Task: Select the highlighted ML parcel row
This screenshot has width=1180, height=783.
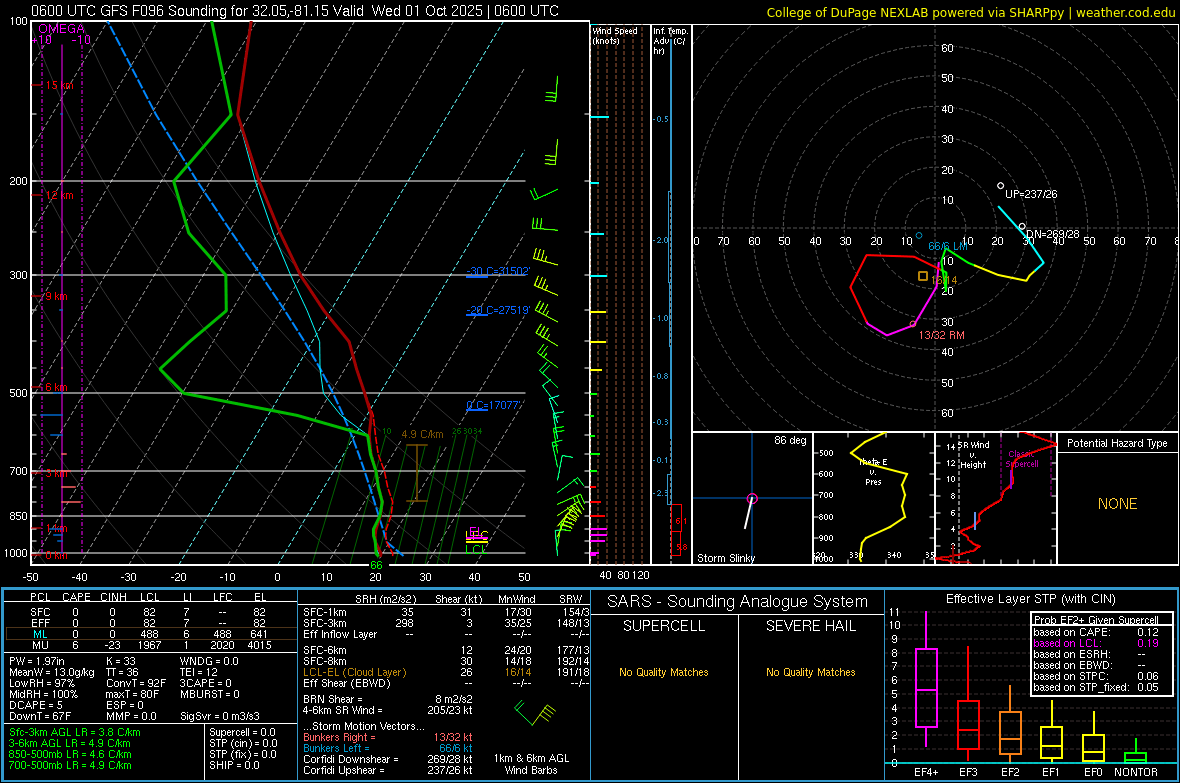Action: [151, 634]
